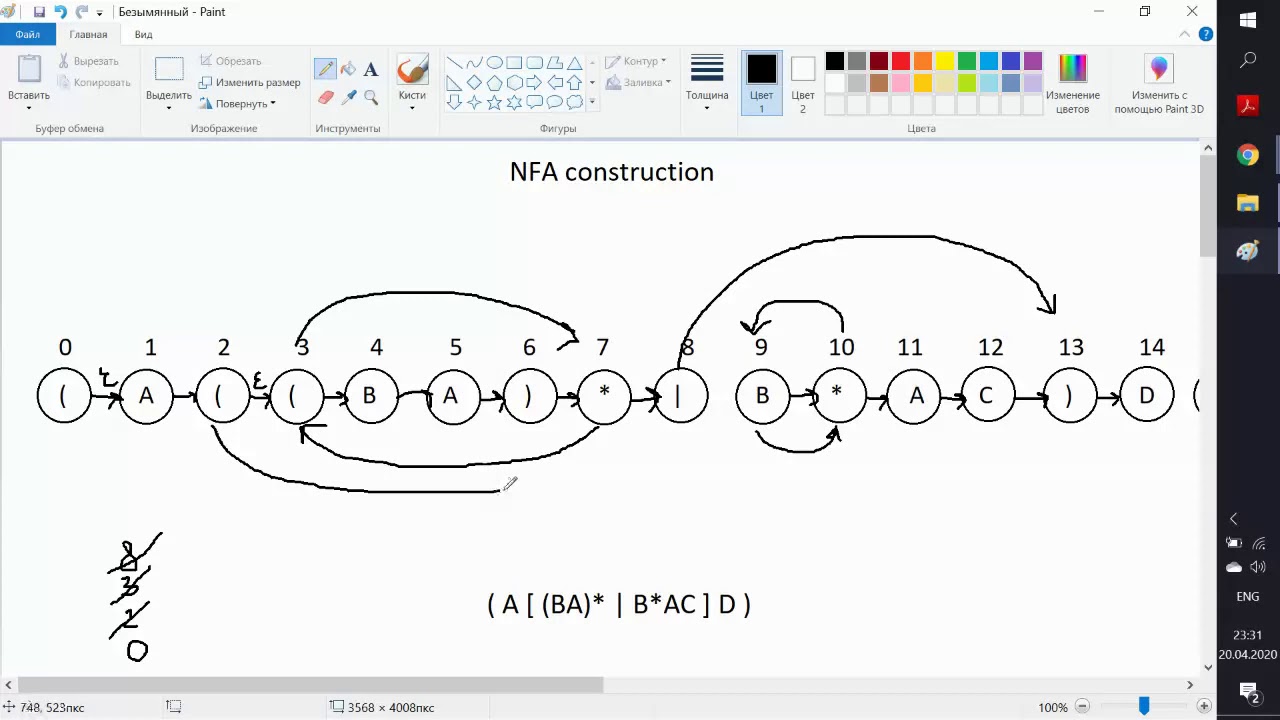Click the horizontal scrollbar thumb

[311, 685]
